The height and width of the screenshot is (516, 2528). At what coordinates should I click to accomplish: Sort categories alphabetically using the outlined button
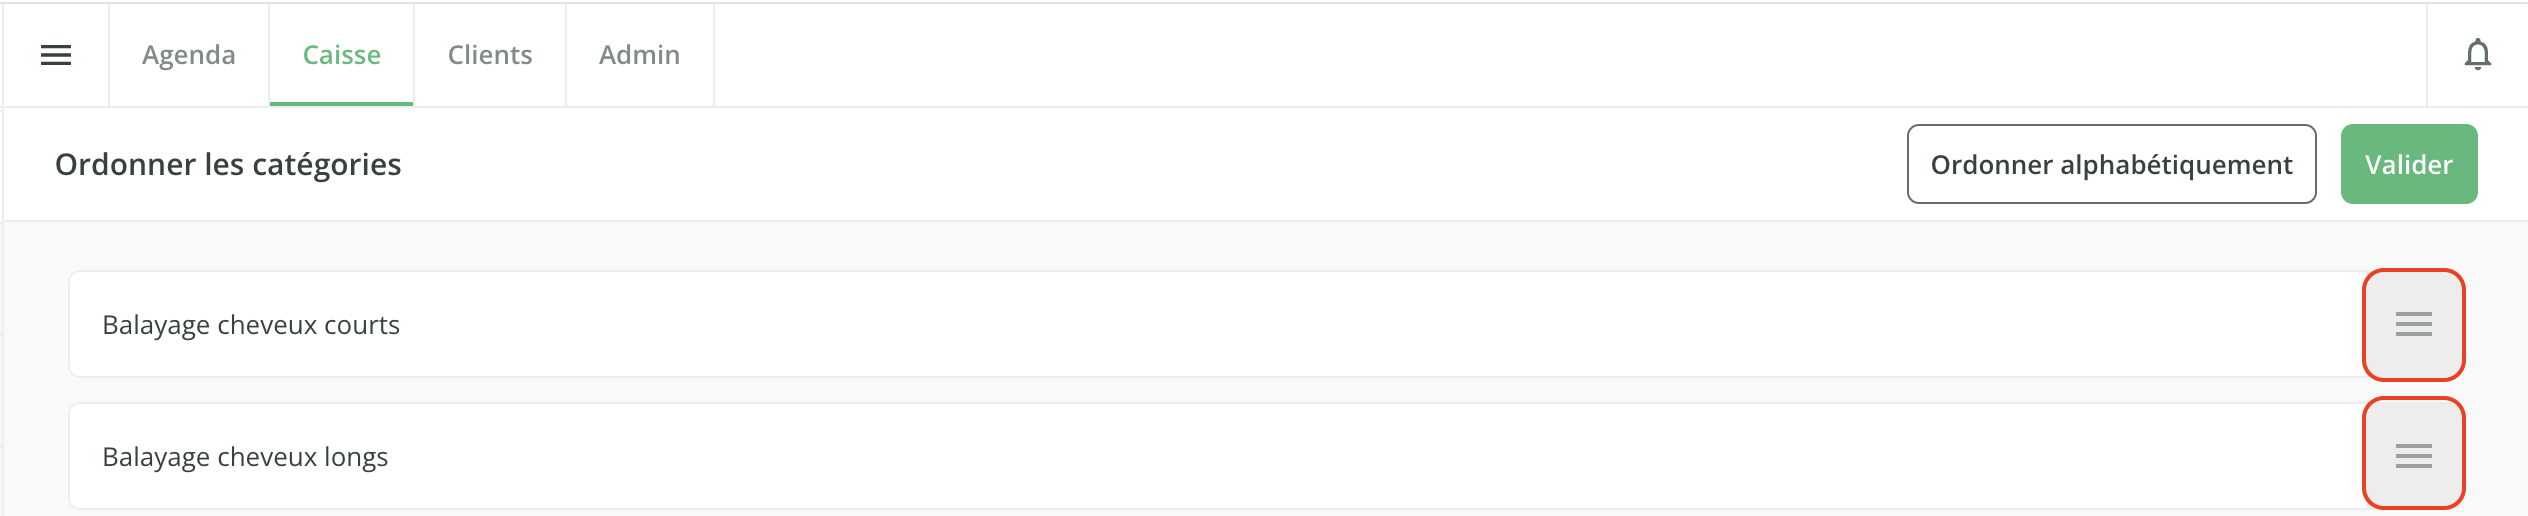2111,164
